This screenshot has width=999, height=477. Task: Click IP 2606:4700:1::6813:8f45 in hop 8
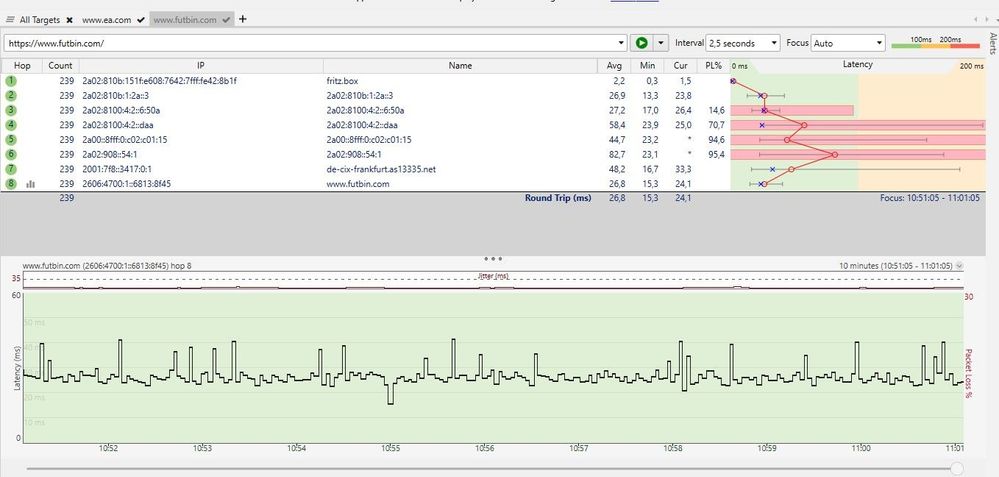click(127, 184)
